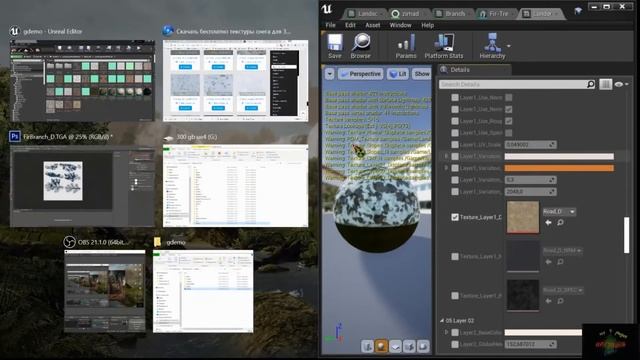This screenshot has height=360, width=640.
Task: Open the dropdown next to the black bottom texture thumbnail
Action: click(x=563, y=290)
